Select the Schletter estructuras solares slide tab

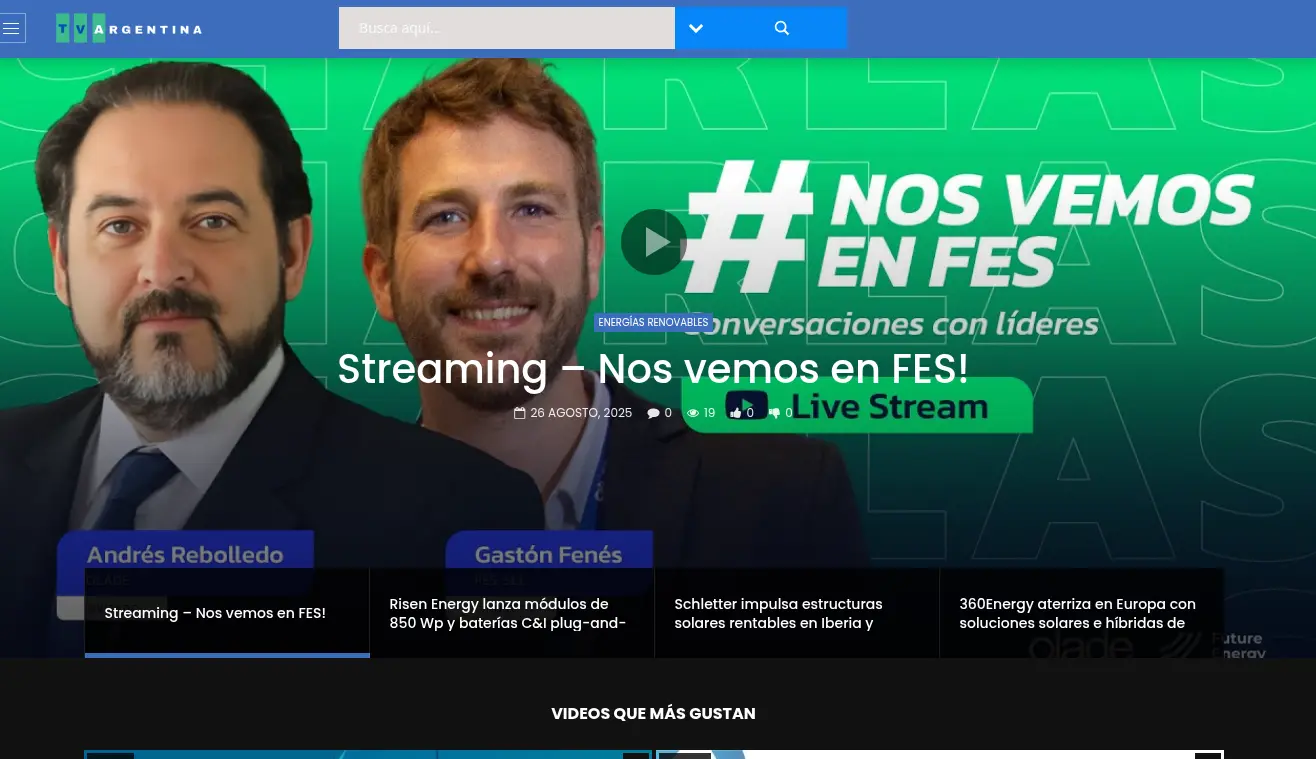797,613
